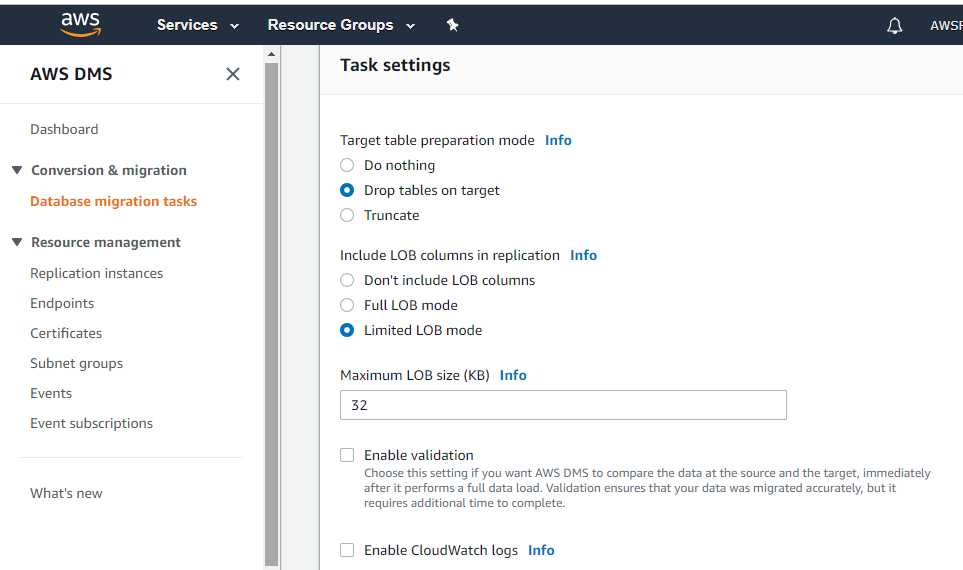Viewport: 963px width, 570px height.
Task: Enable CloudWatch logs checkbox
Action: 347,550
